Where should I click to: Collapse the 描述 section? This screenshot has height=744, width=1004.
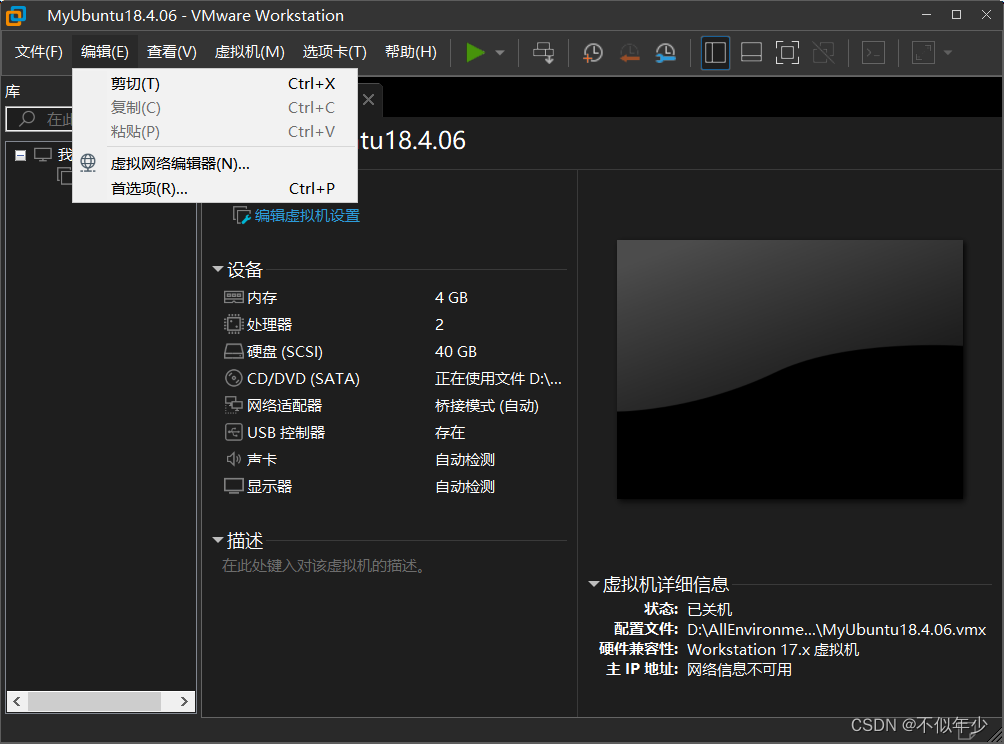(x=218, y=541)
